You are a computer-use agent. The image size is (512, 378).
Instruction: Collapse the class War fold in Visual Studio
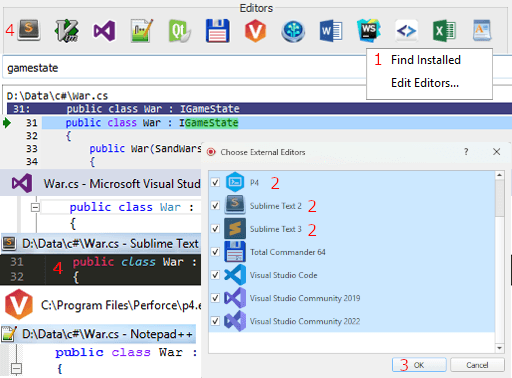[x=35, y=207]
